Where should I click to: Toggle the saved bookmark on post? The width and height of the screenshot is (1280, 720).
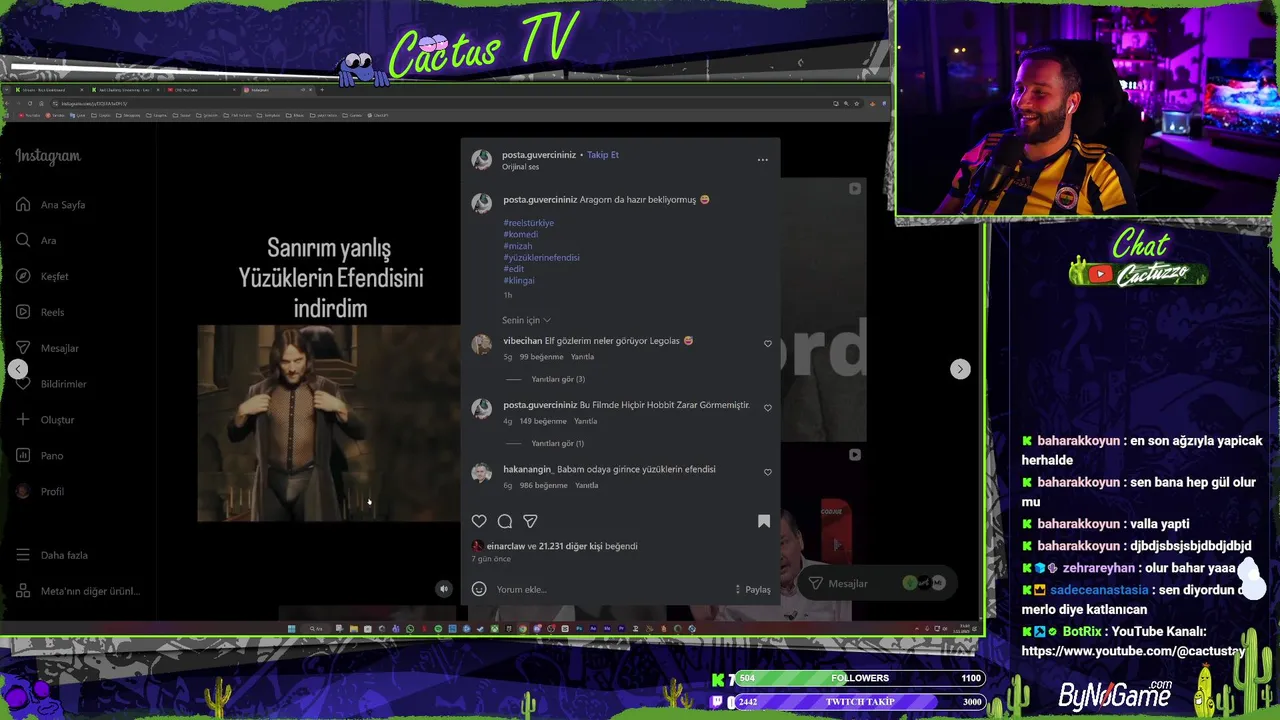(x=764, y=521)
